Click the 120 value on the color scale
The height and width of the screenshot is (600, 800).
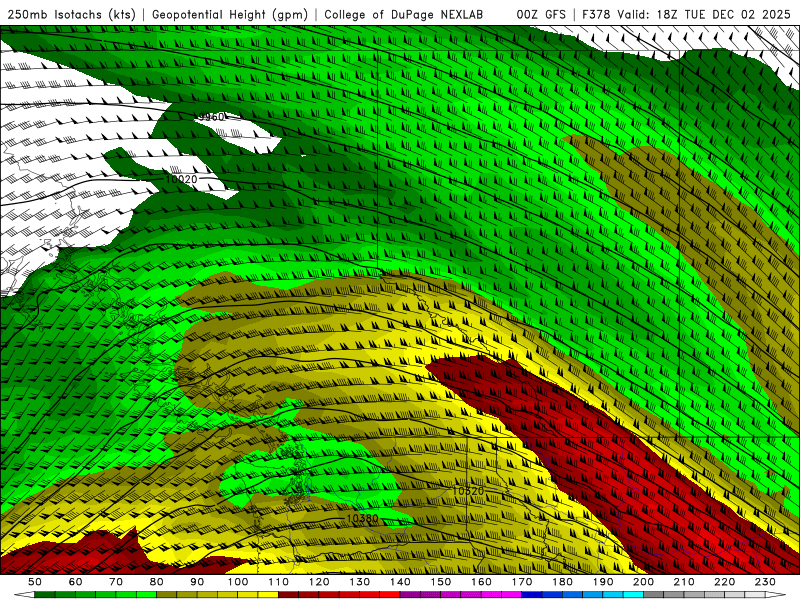point(319,582)
